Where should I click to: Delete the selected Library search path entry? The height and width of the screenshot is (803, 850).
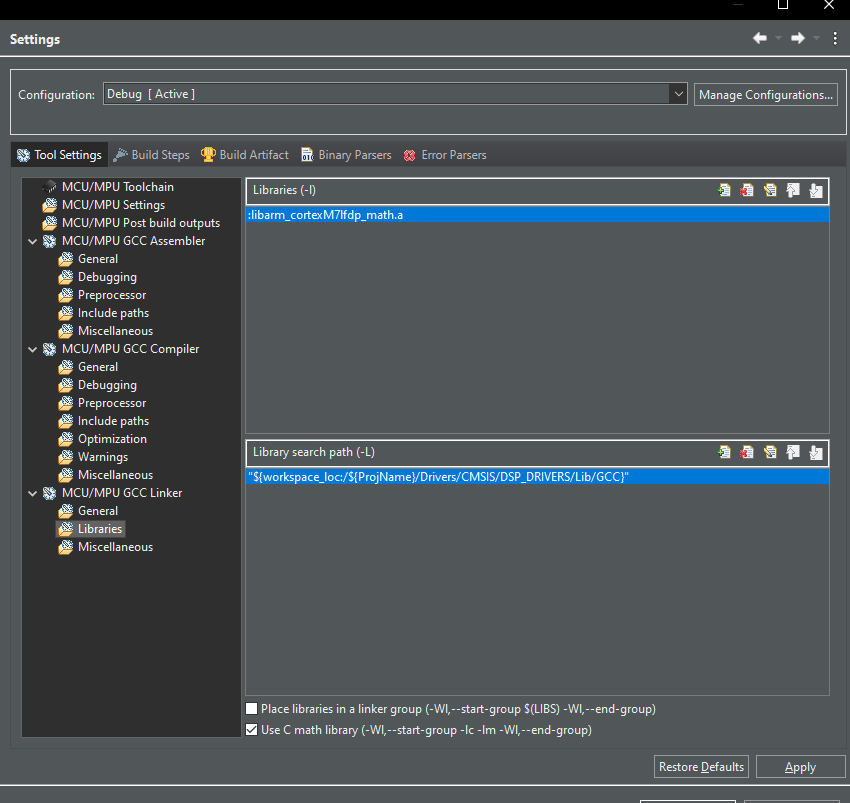pyautogui.click(x=747, y=452)
